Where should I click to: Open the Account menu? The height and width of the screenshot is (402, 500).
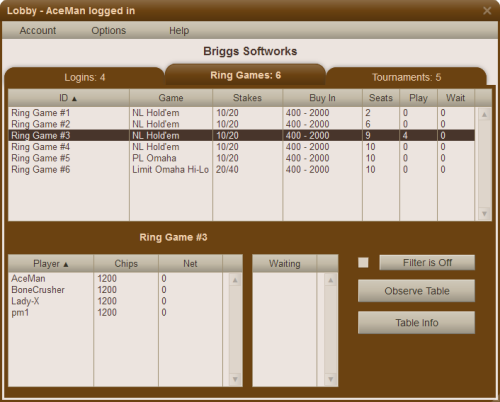click(38, 31)
